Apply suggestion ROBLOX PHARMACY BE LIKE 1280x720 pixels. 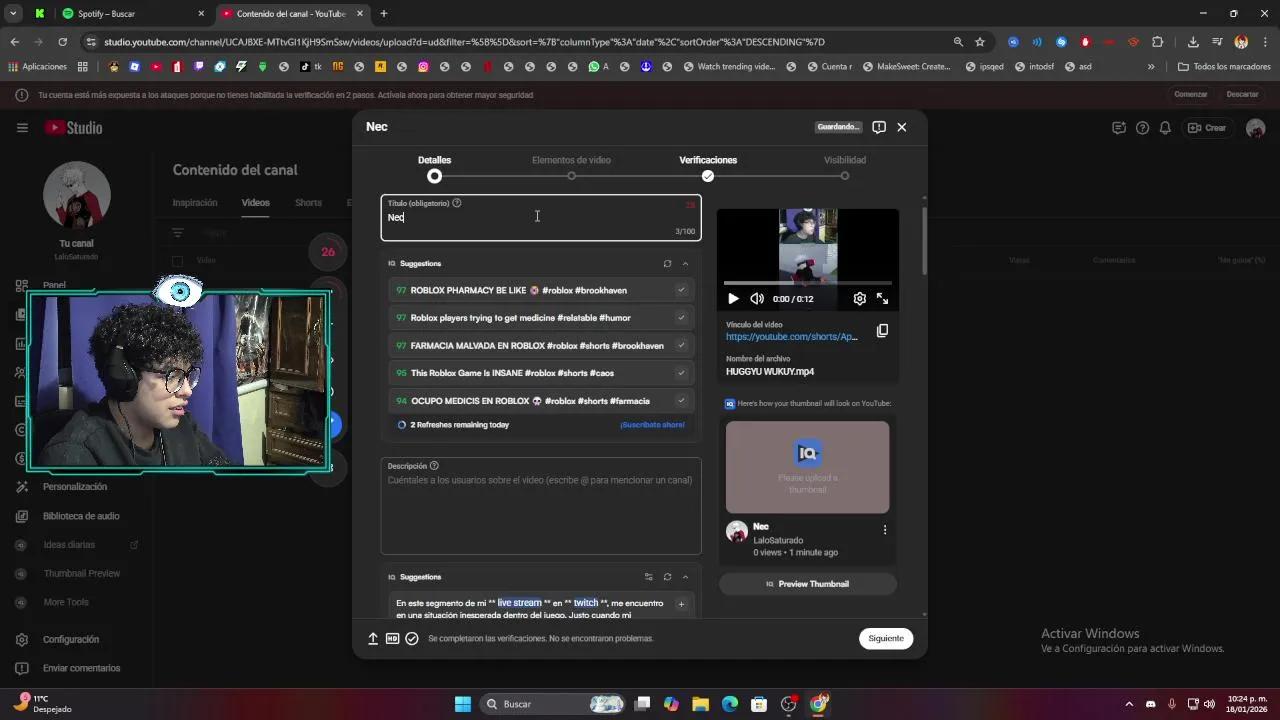(x=540, y=290)
